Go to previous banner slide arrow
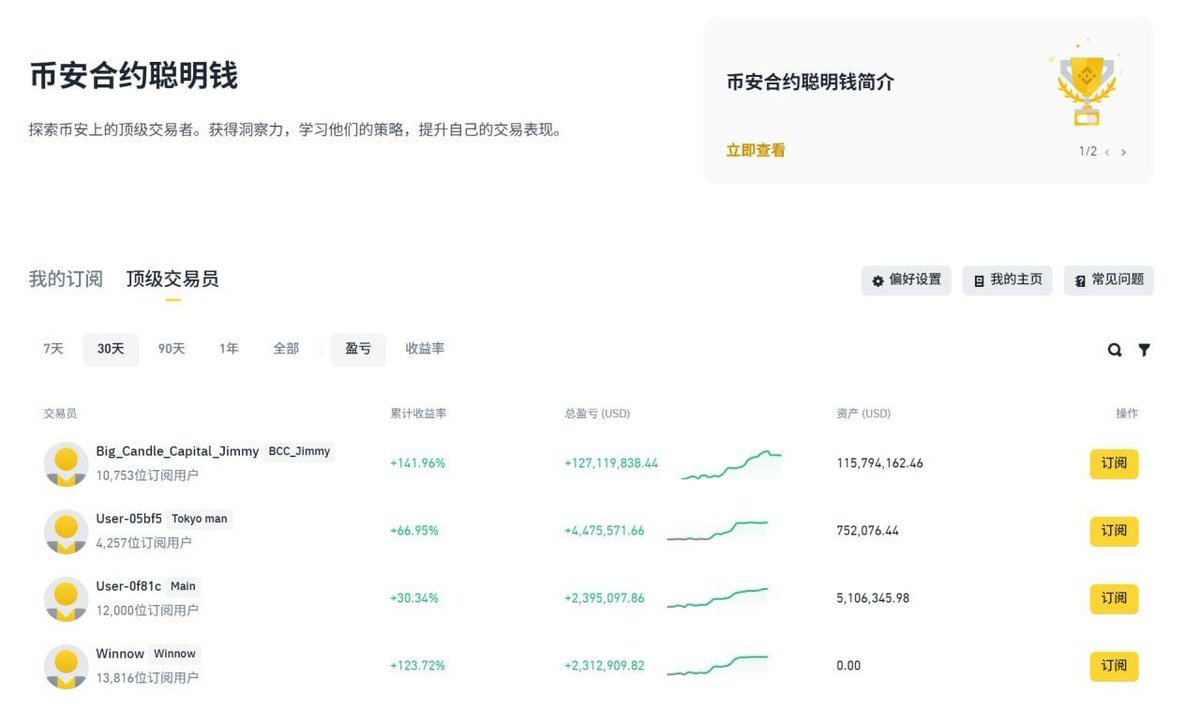1200x710 pixels. point(1107,152)
